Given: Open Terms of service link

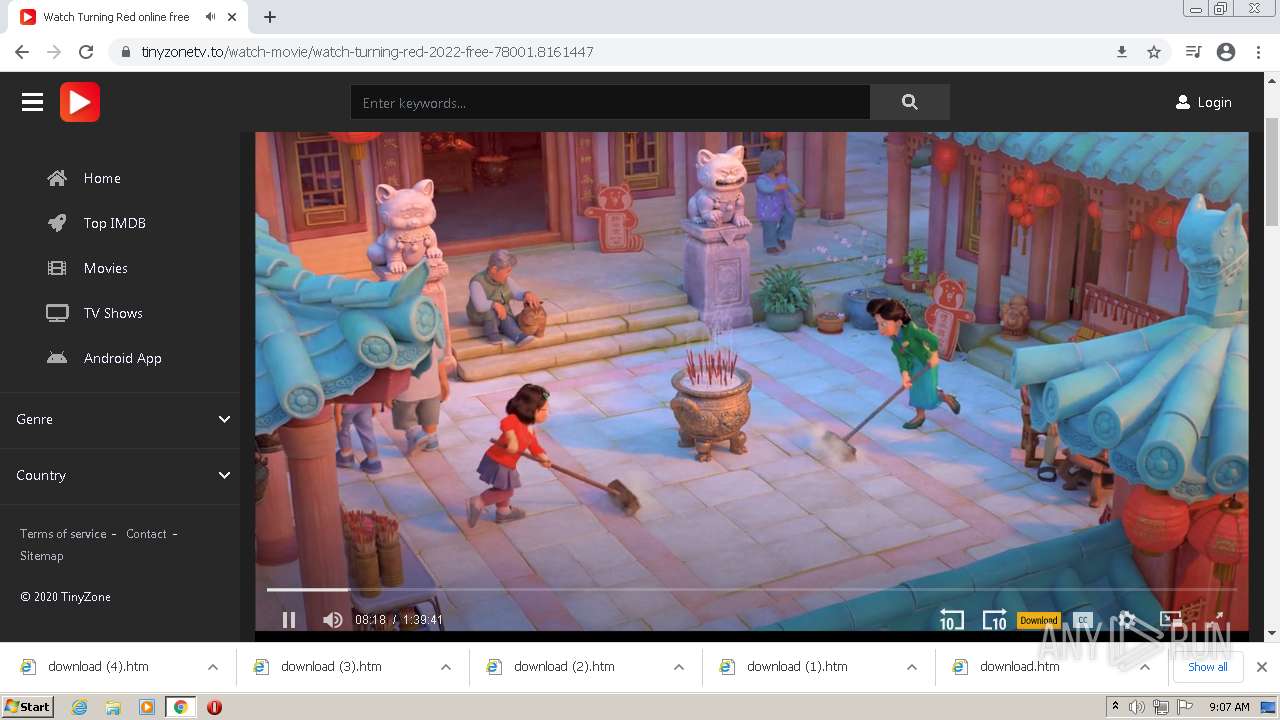Looking at the screenshot, I should [63, 534].
